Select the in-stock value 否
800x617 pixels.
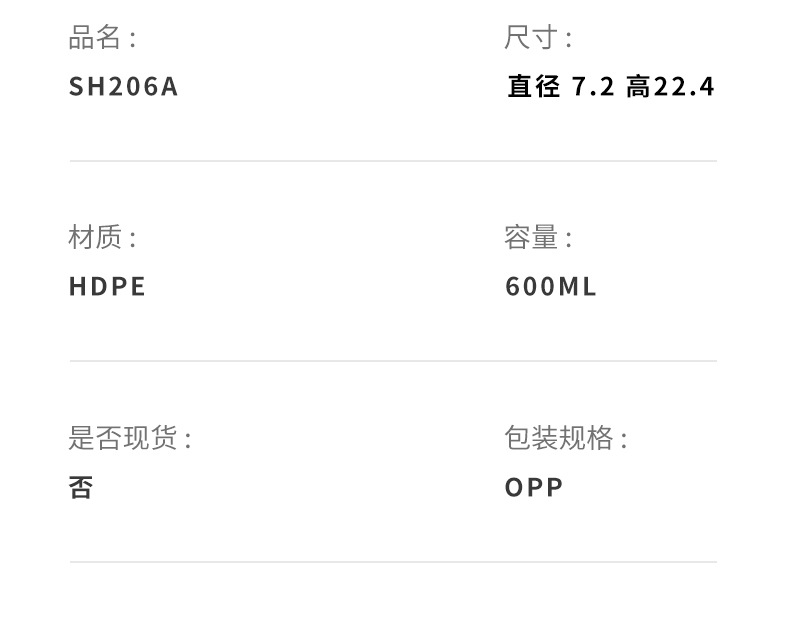click(x=81, y=487)
